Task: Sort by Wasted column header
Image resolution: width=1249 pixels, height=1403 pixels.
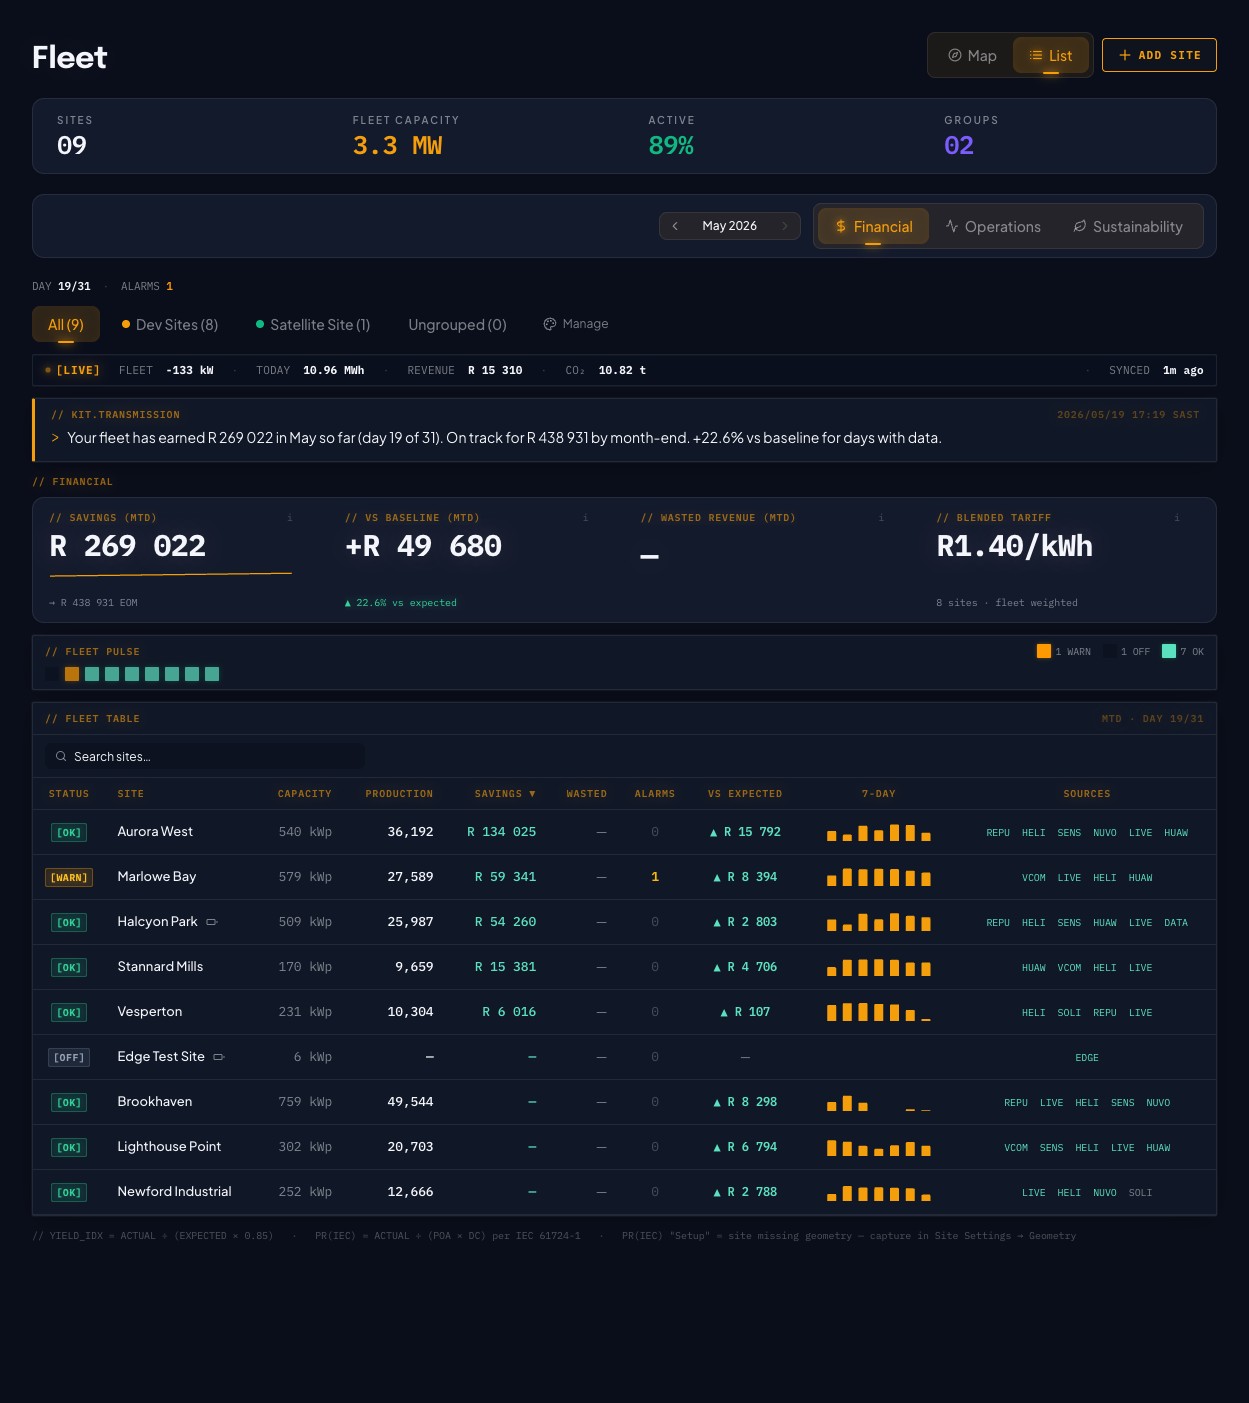Action: tap(586, 794)
